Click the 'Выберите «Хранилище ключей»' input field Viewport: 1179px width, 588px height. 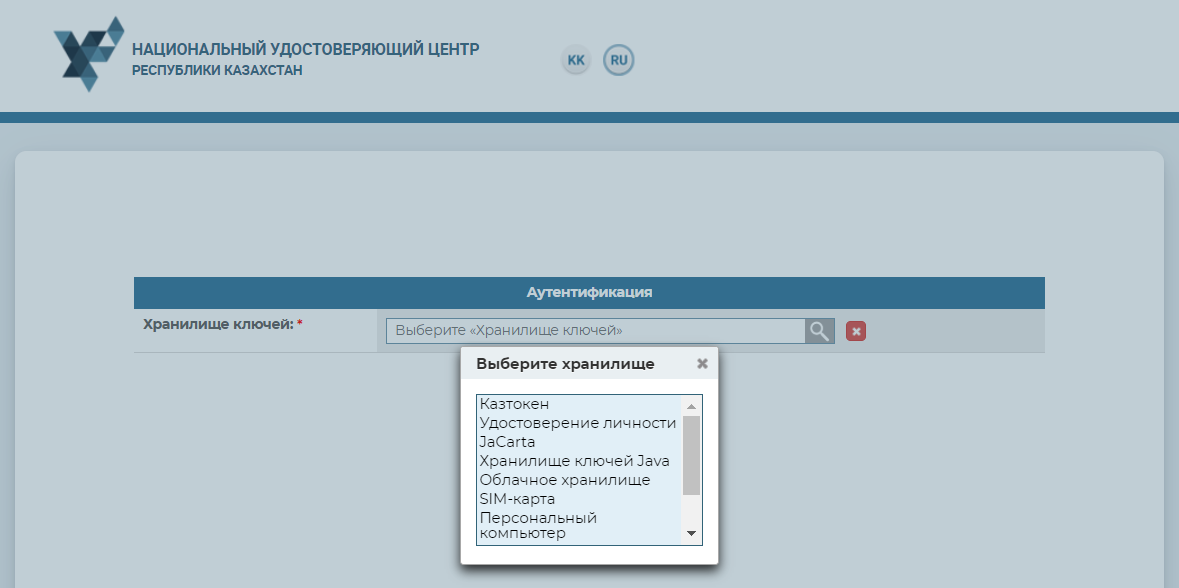595,331
